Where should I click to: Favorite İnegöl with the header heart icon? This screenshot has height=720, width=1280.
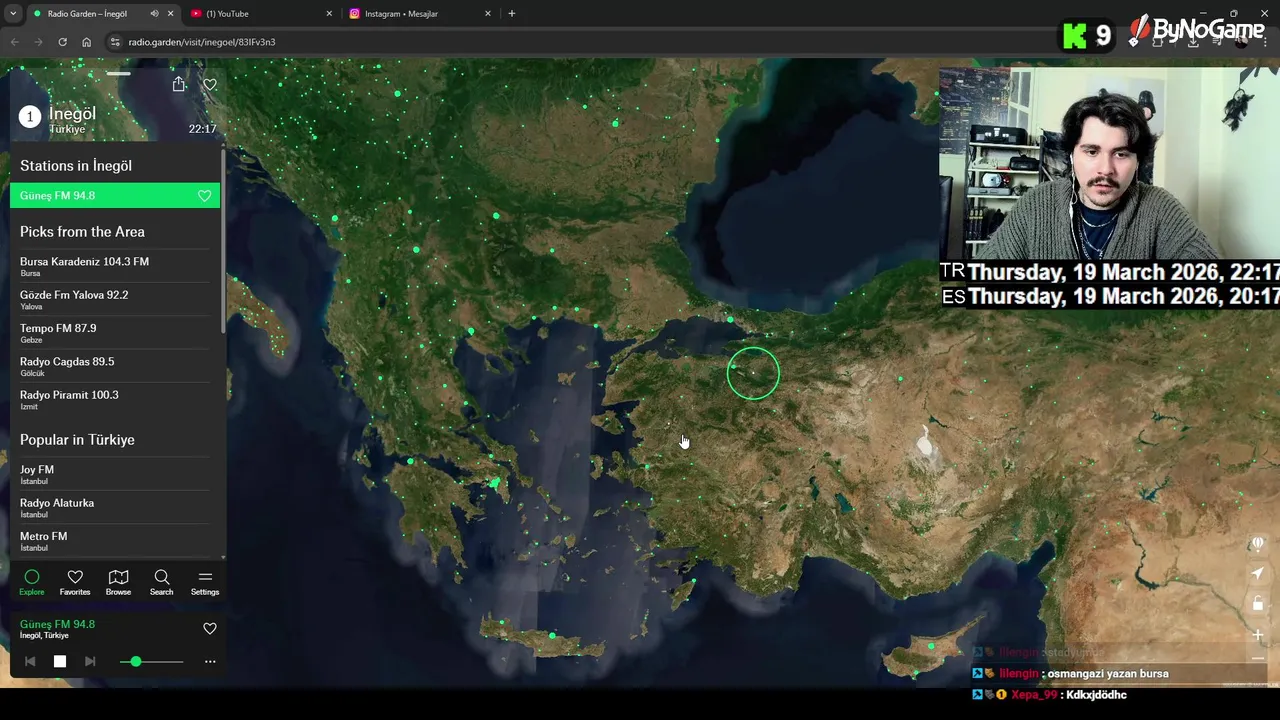click(210, 85)
